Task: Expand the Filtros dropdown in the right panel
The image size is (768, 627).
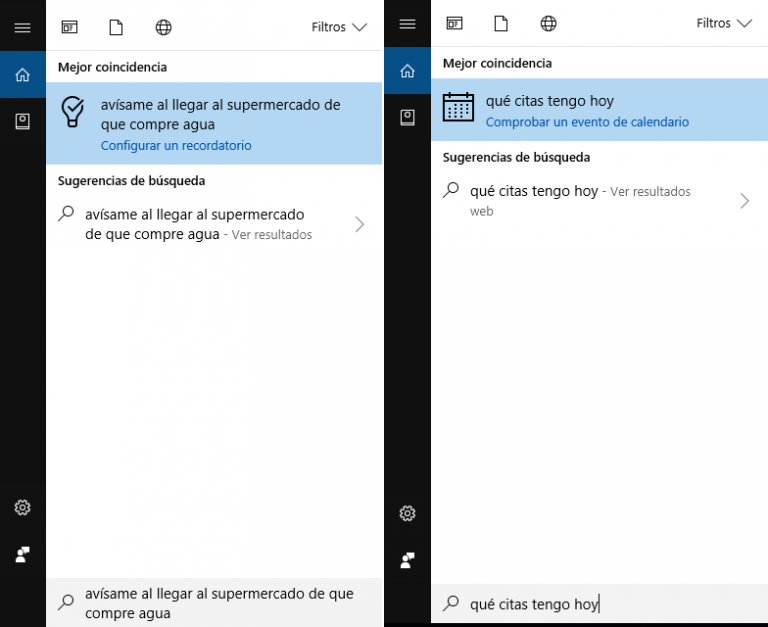Action: coord(725,24)
